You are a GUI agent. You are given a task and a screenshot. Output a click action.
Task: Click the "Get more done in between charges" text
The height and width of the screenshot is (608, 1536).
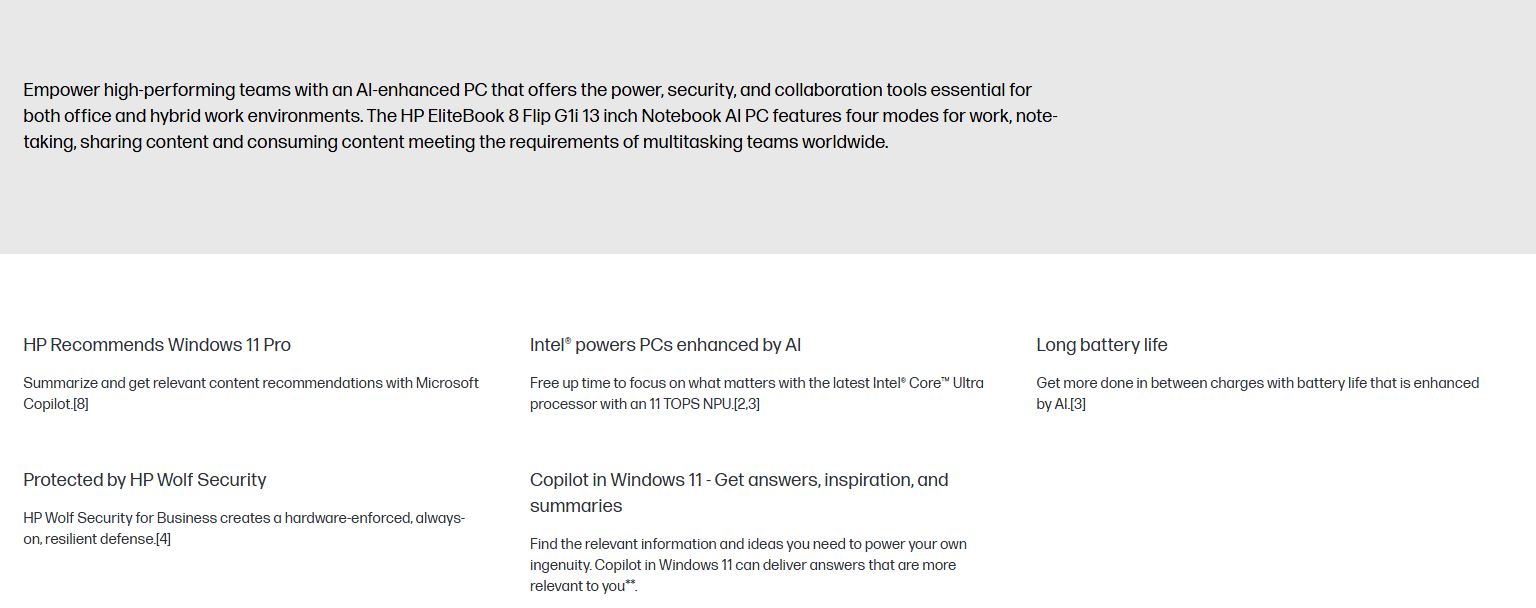(1257, 383)
